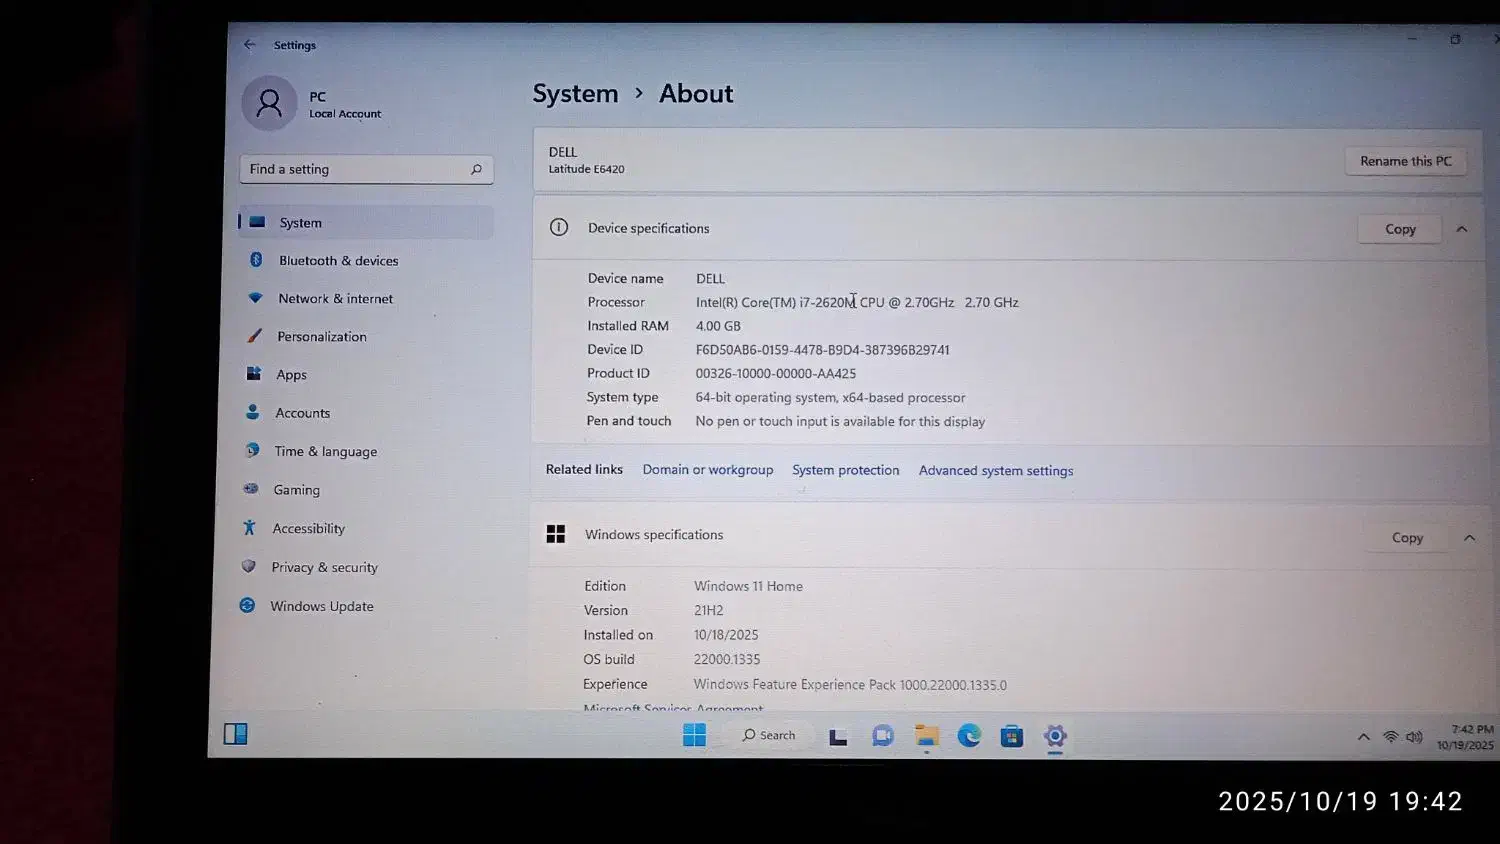Open the Domain or workgroup link

(x=707, y=470)
